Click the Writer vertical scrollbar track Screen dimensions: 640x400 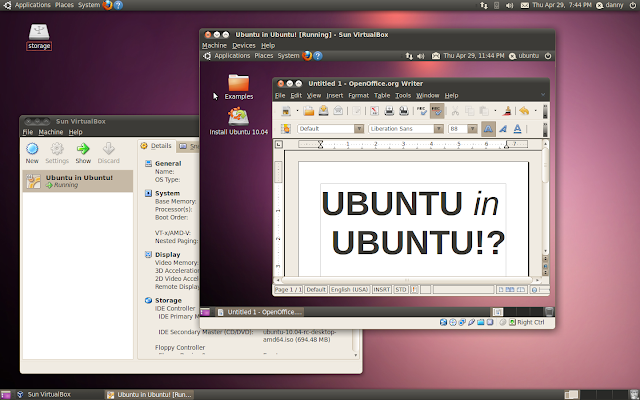point(545,196)
